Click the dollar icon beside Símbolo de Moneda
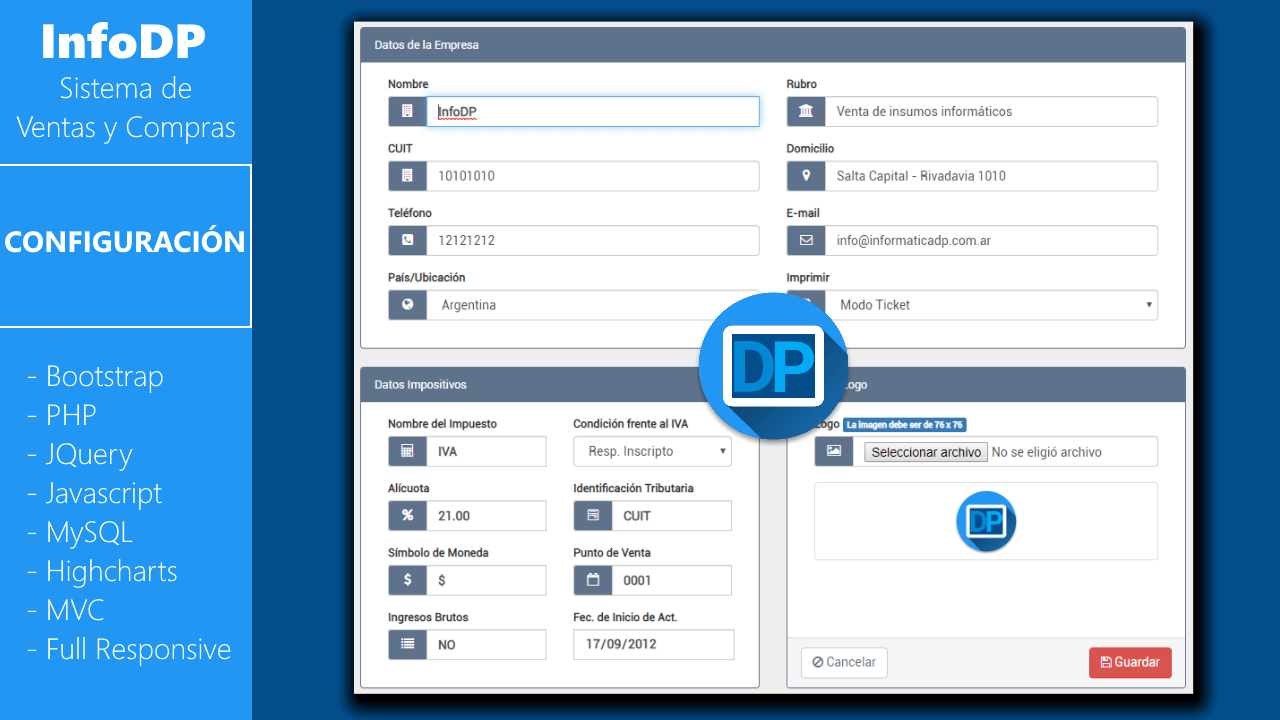1280x720 pixels. [407, 580]
